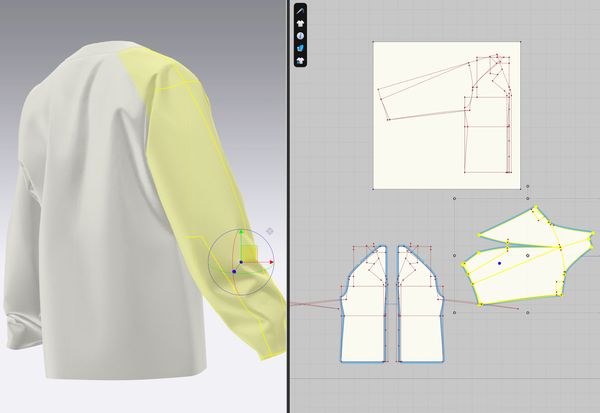Click the top-left bounding box handle of sleeve

[x=456, y=198]
